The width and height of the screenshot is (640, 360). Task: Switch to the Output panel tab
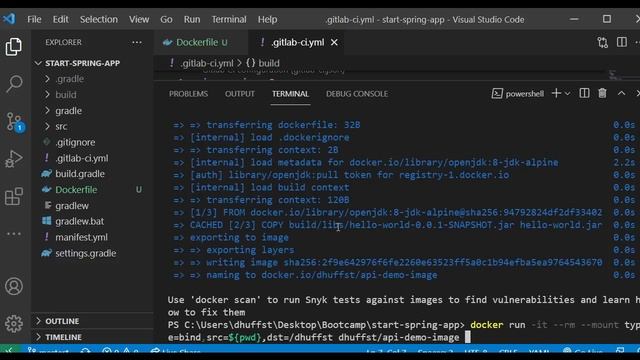[240, 94]
